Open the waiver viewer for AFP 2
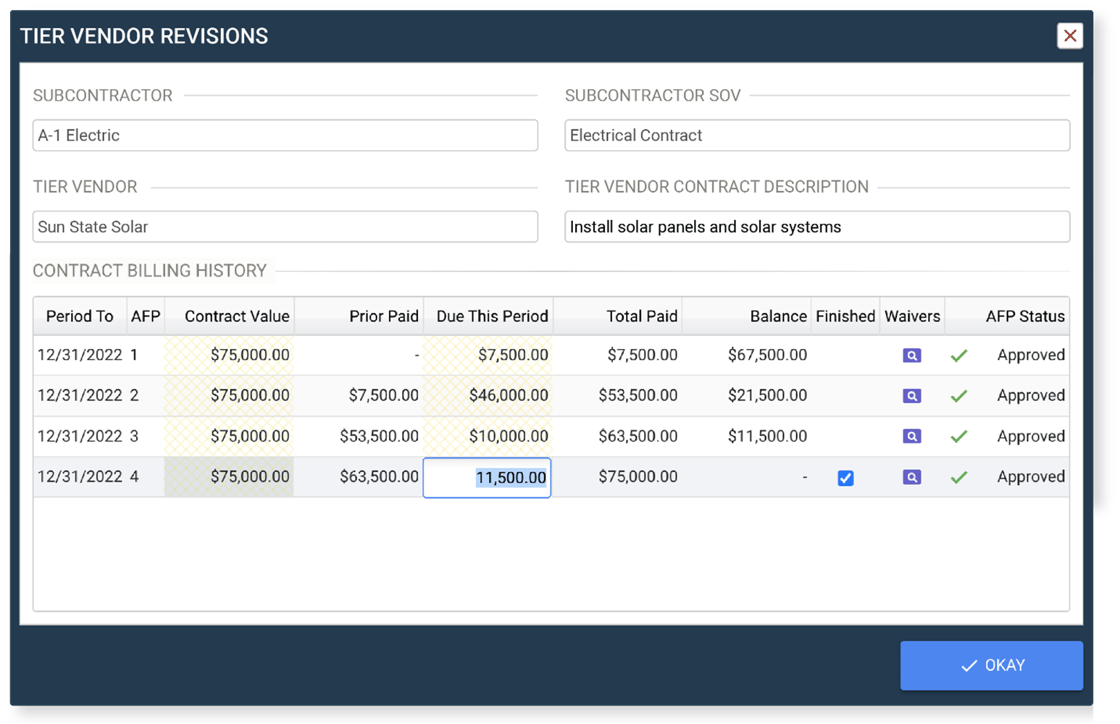Viewport: 1120px width, 724px height. click(x=911, y=395)
